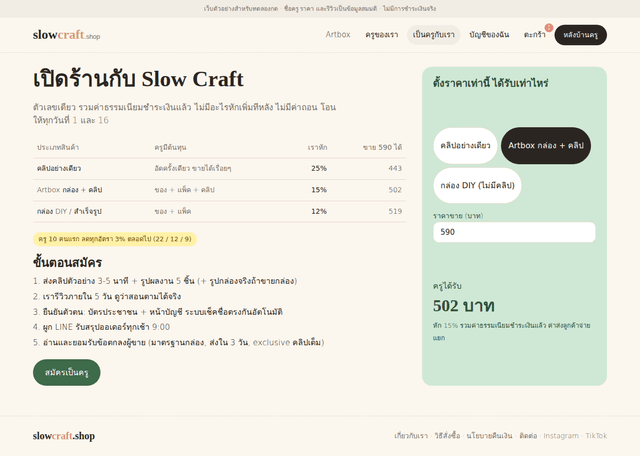The image size is (640, 456).
Task: Open Instagram footer link
Action: click(x=561, y=436)
